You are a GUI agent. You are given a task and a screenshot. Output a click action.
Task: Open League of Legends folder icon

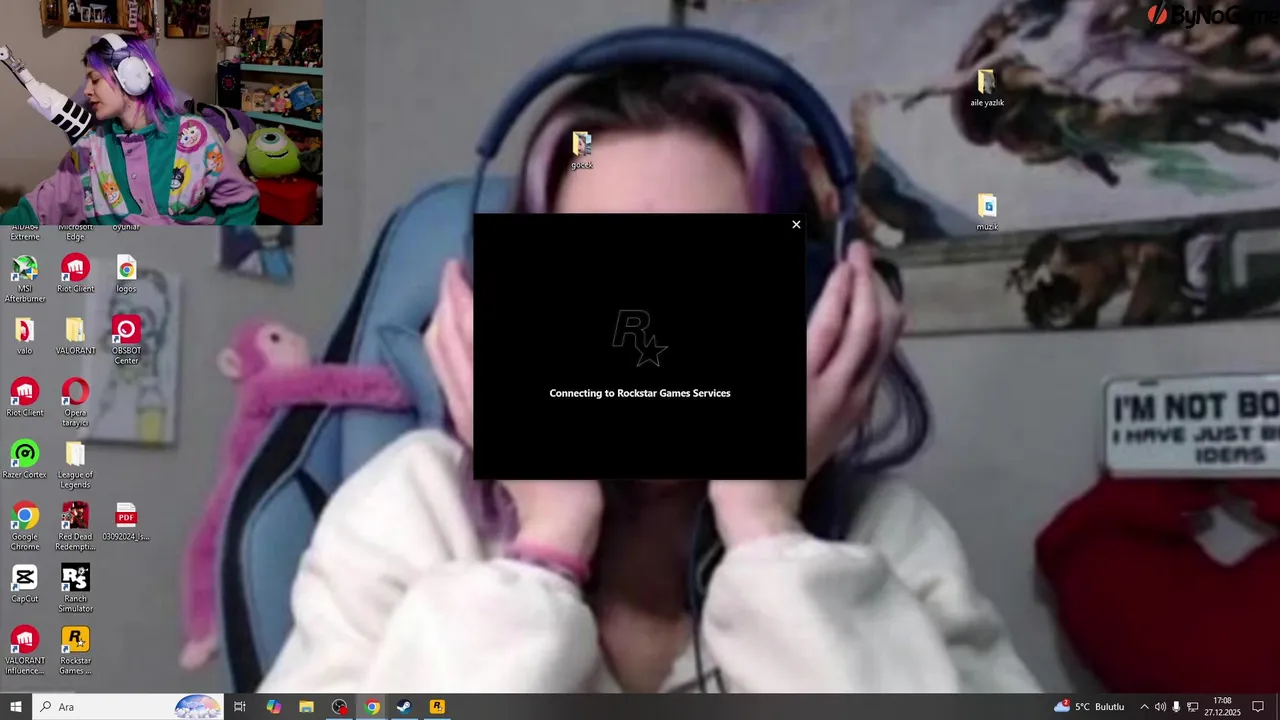pos(75,465)
